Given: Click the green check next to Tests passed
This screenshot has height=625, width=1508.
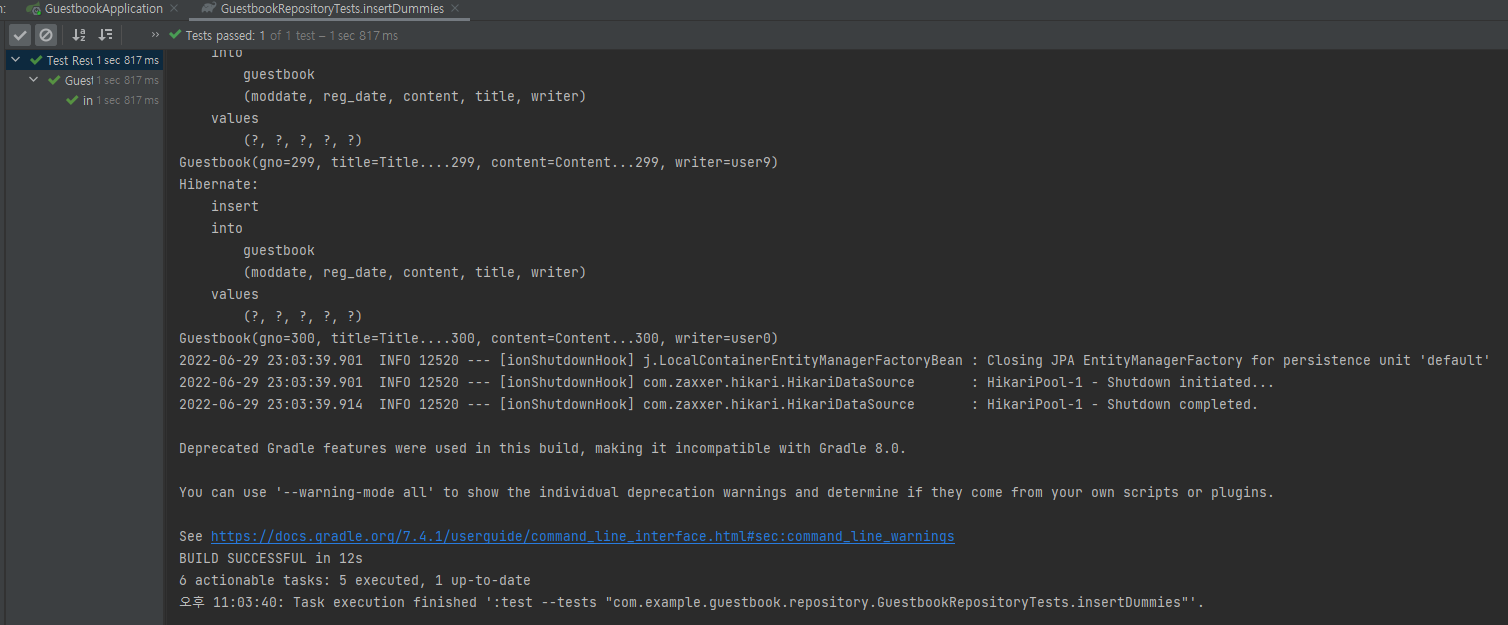Looking at the screenshot, I should click(x=176, y=35).
